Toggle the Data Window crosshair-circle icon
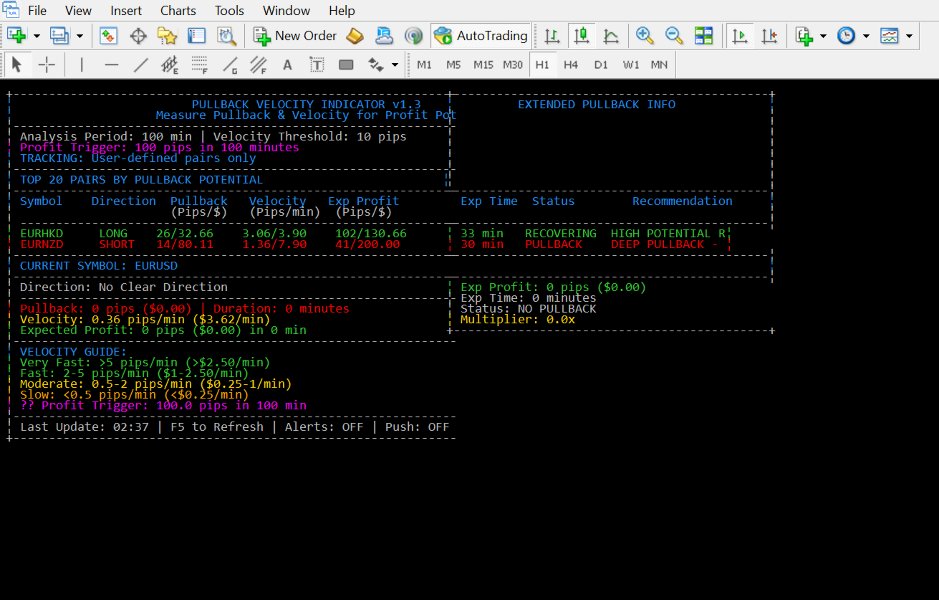The height and width of the screenshot is (600, 939). click(x=138, y=36)
